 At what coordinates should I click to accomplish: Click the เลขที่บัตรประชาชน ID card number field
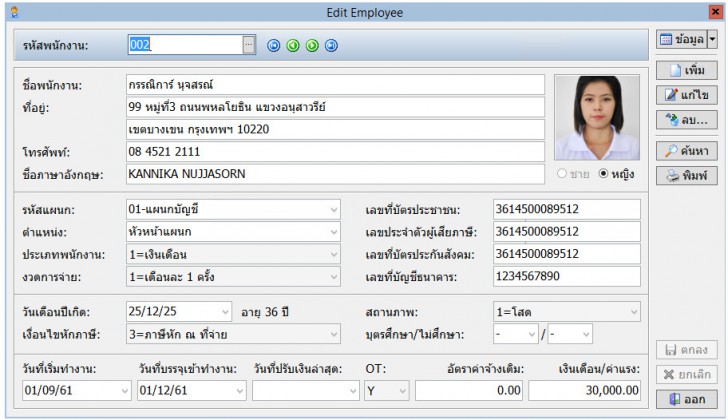tap(567, 209)
